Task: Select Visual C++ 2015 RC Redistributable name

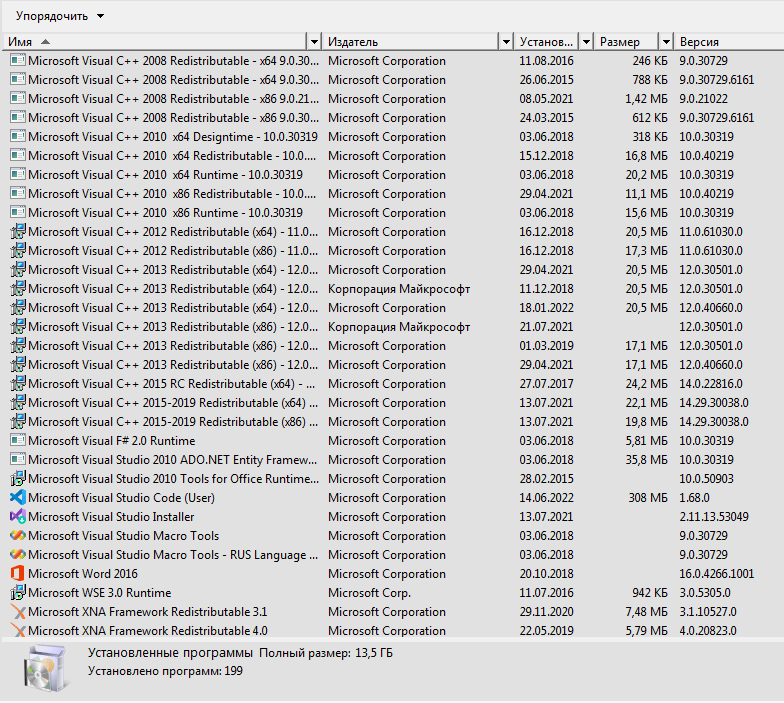Action: click(x=172, y=384)
